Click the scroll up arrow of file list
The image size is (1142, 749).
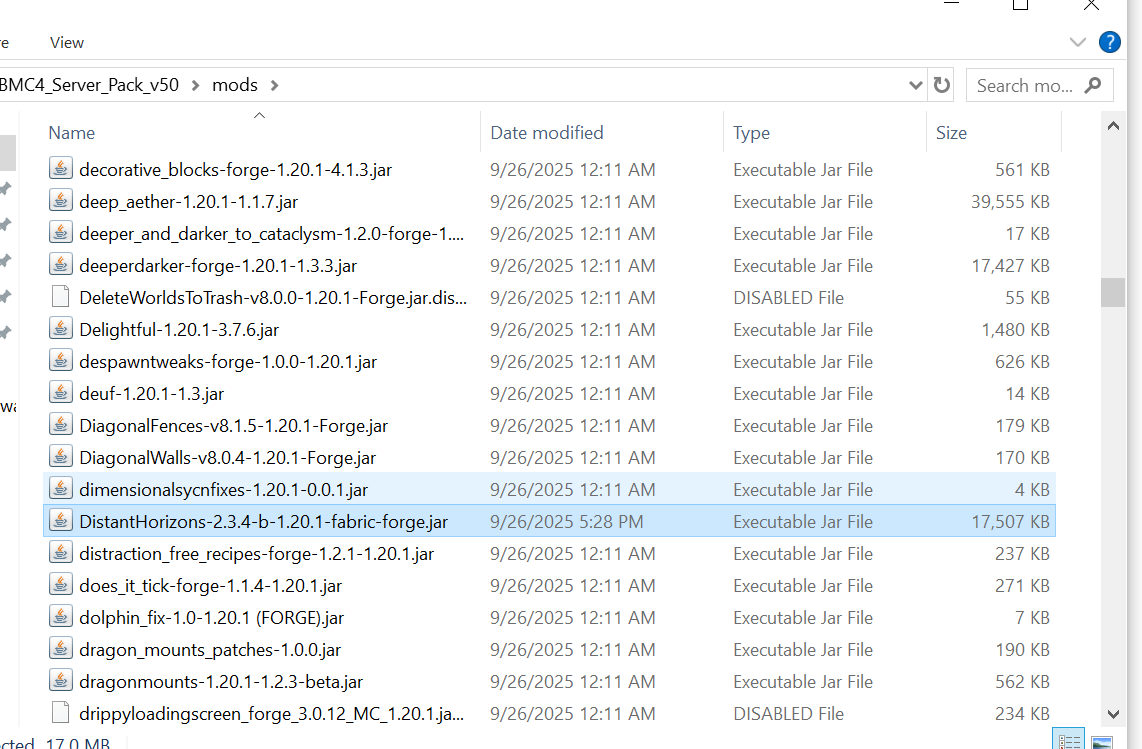click(x=1113, y=126)
